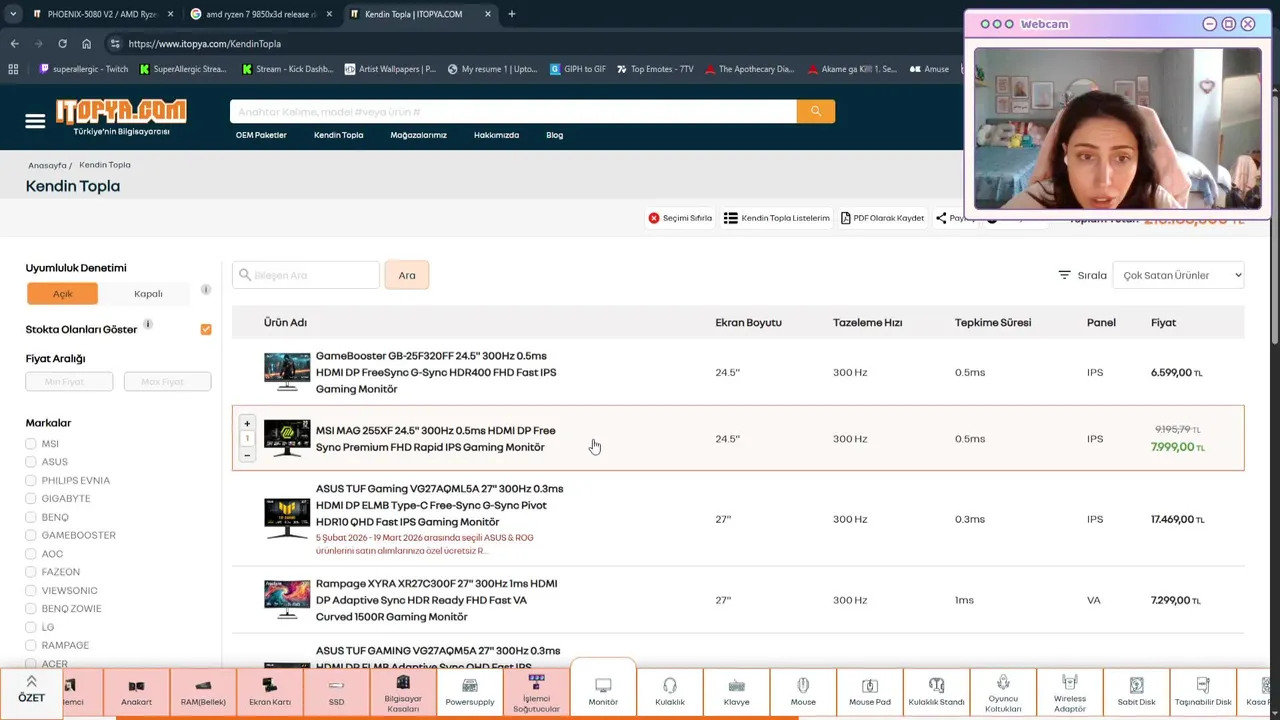This screenshot has height=720, width=1280.
Task: Click the info icon beside Stokta Olanları Göster
Action: point(148,324)
